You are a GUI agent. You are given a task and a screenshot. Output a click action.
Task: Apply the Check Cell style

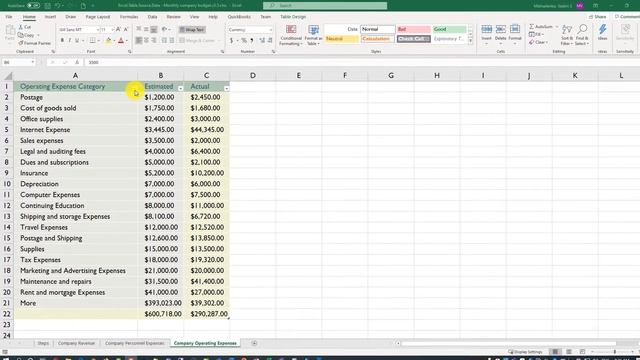click(413, 39)
